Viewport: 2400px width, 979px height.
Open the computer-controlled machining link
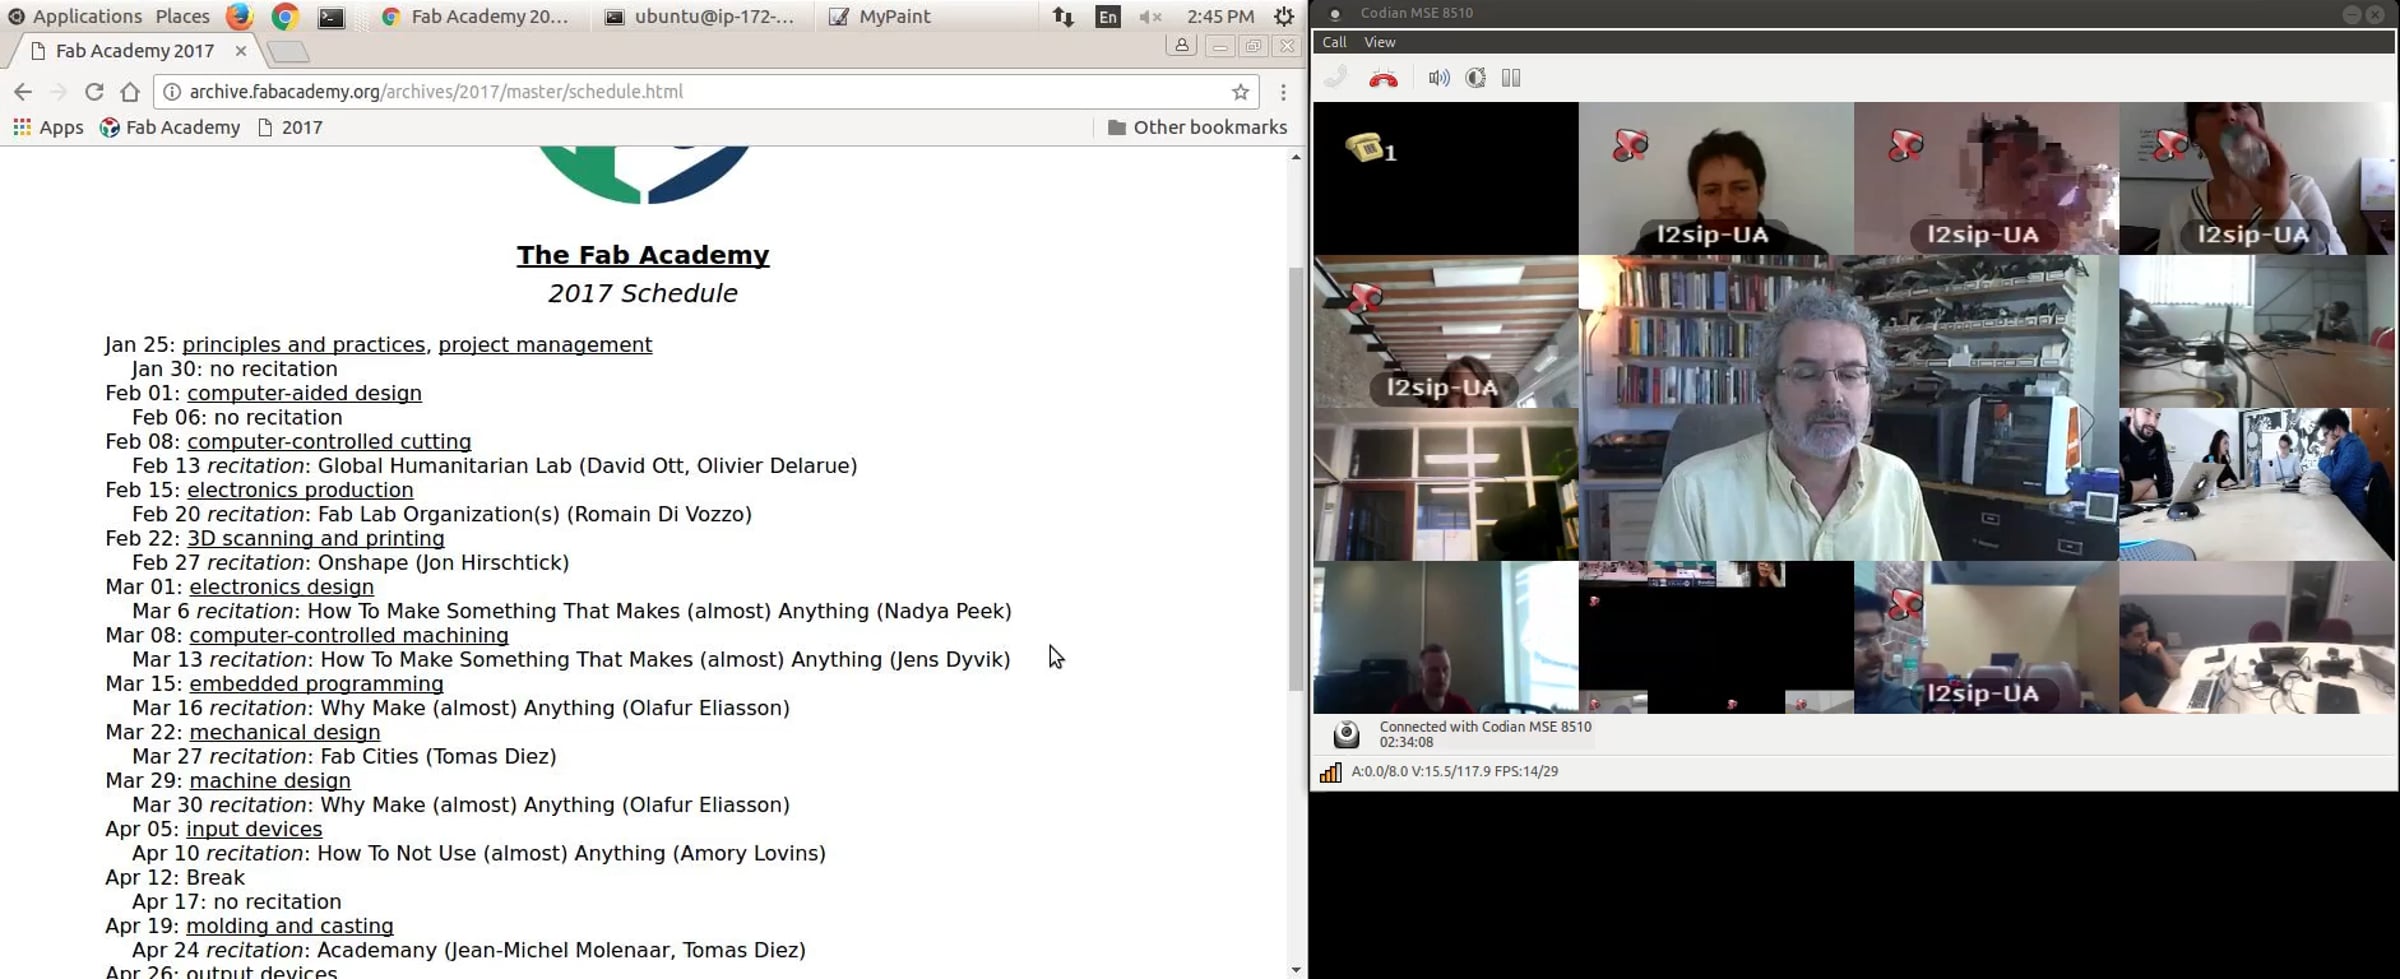click(x=349, y=635)
